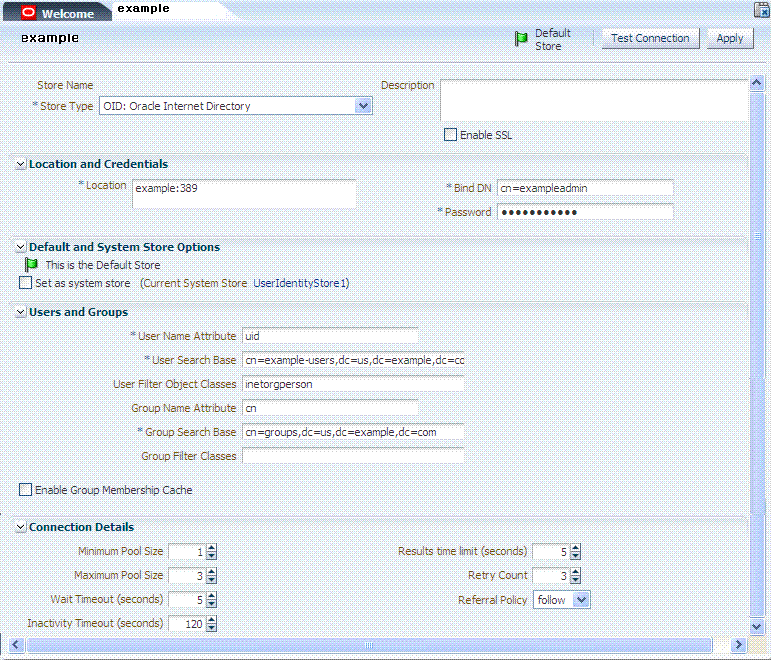This screenshot has width=771, height=660.
Task: Click the Apply button
Action: (730, 38)
